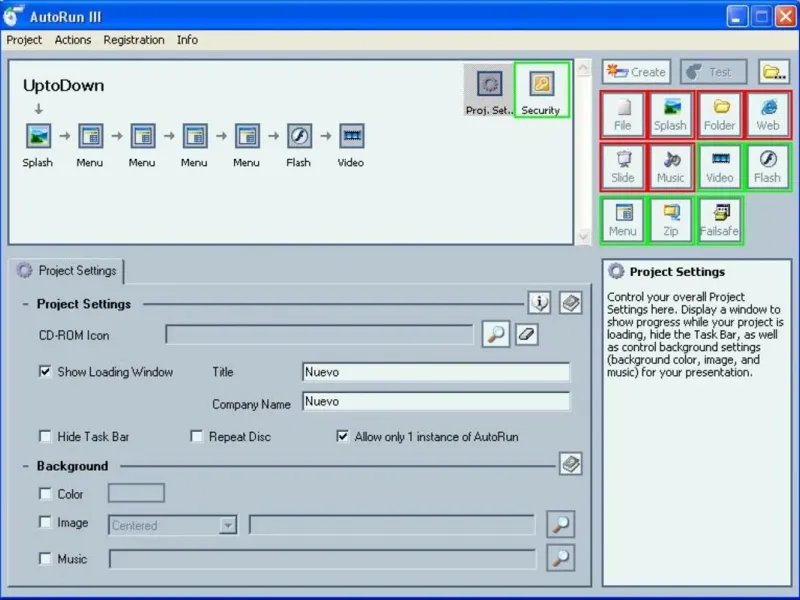Collapse the Background section
The width and height of the screenshot is (800, 600).
26,466
